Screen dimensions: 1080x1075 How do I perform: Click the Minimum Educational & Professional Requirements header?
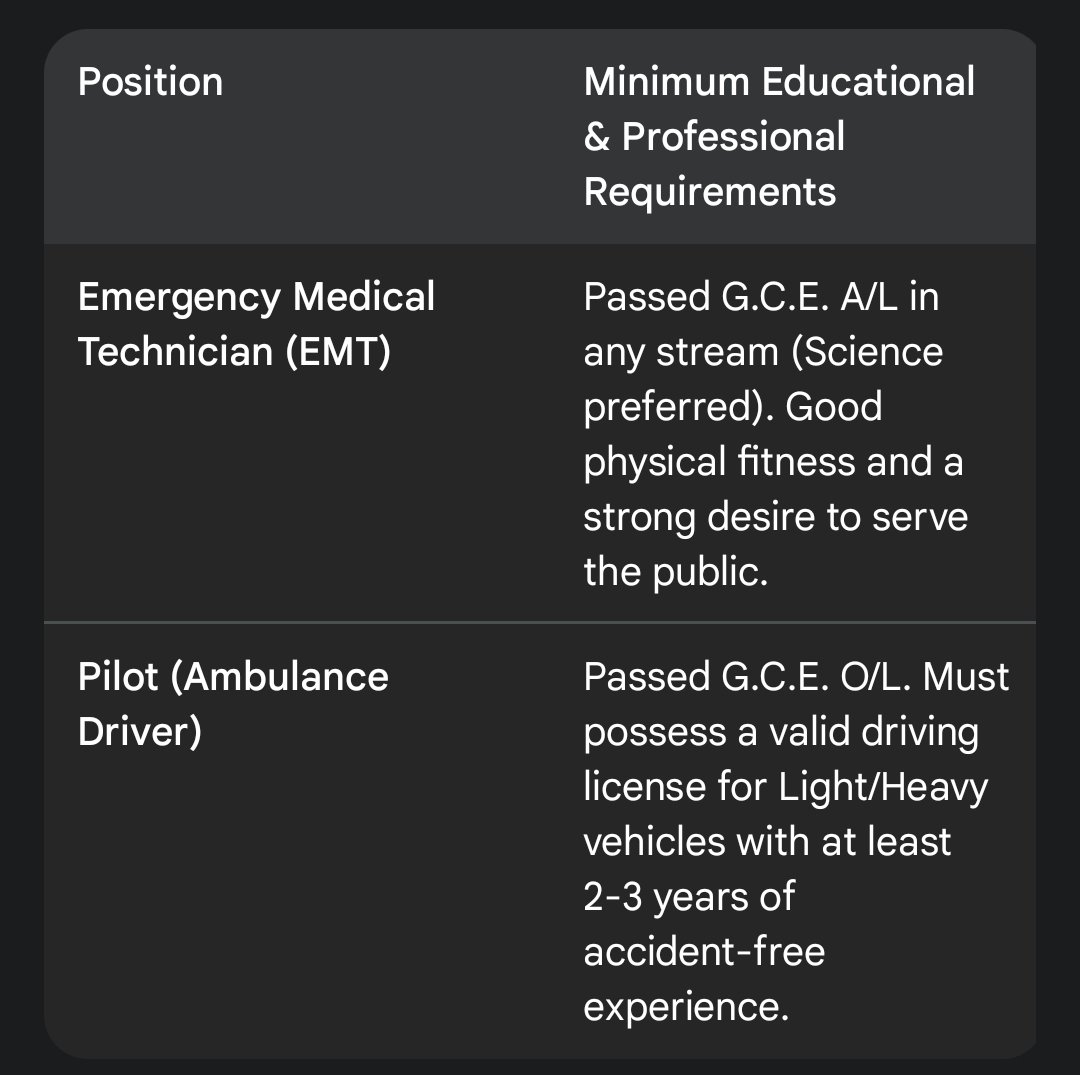[x=778, y=136]
